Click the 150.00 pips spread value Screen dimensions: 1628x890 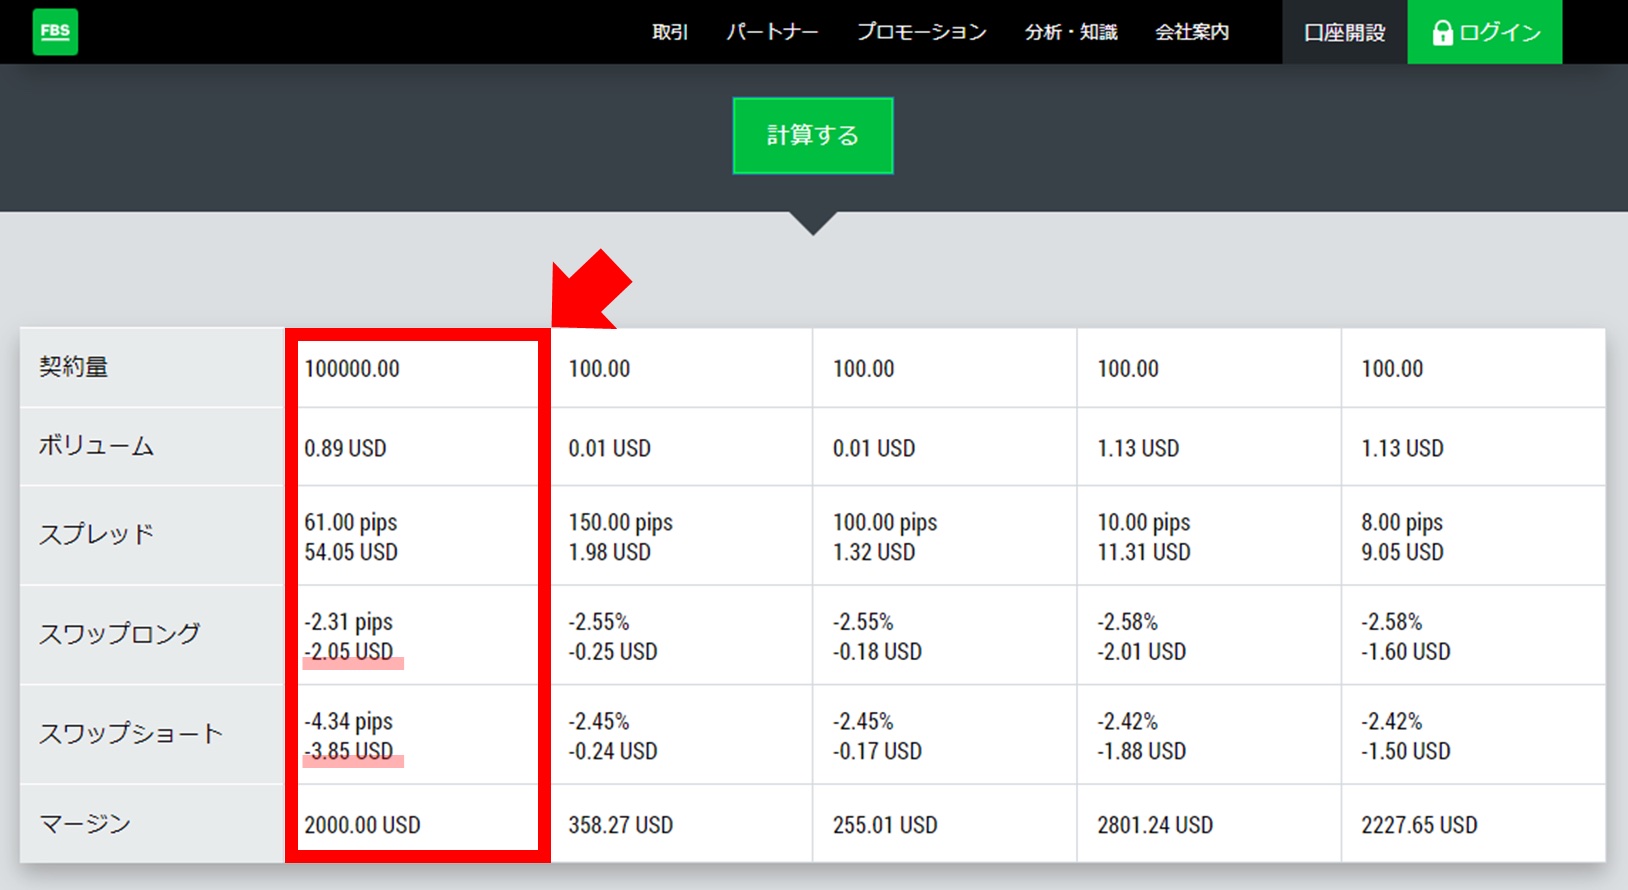point(621,522)
